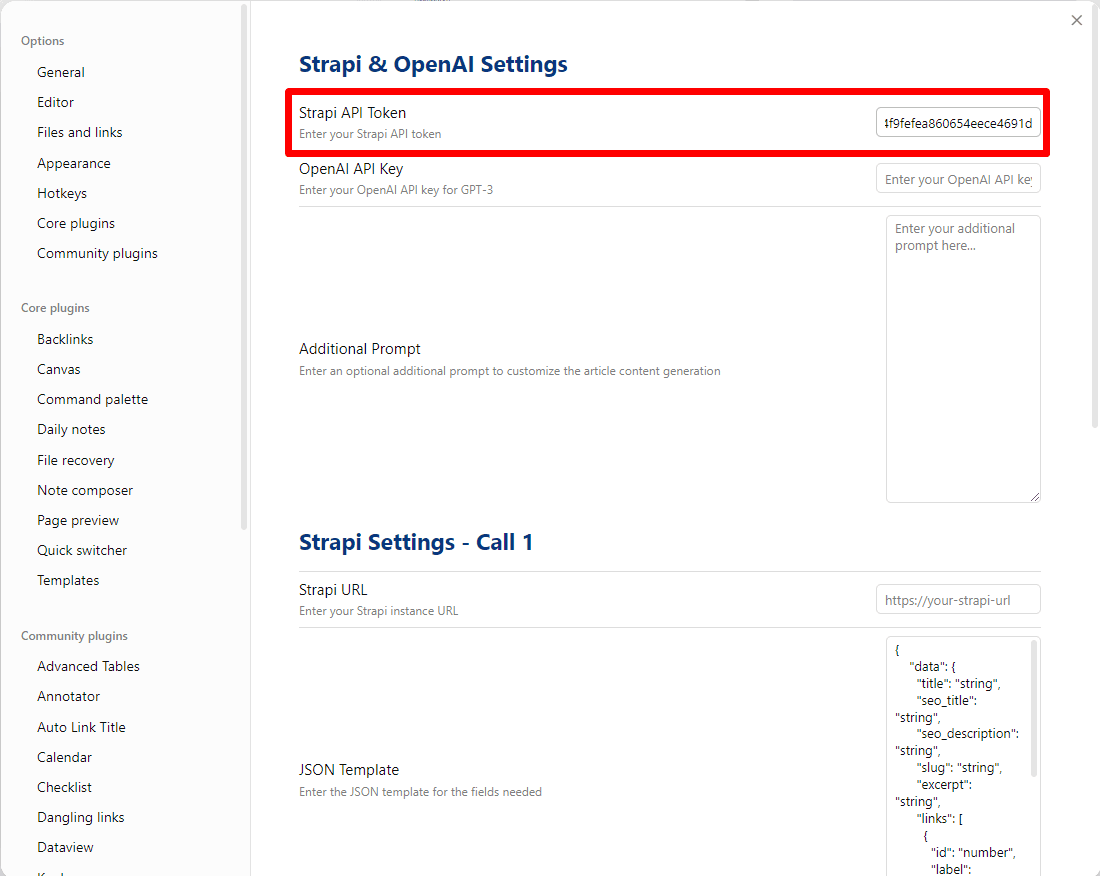Click the Strapi URL input field
1100x876 pixels.
[x=958, y=600]
